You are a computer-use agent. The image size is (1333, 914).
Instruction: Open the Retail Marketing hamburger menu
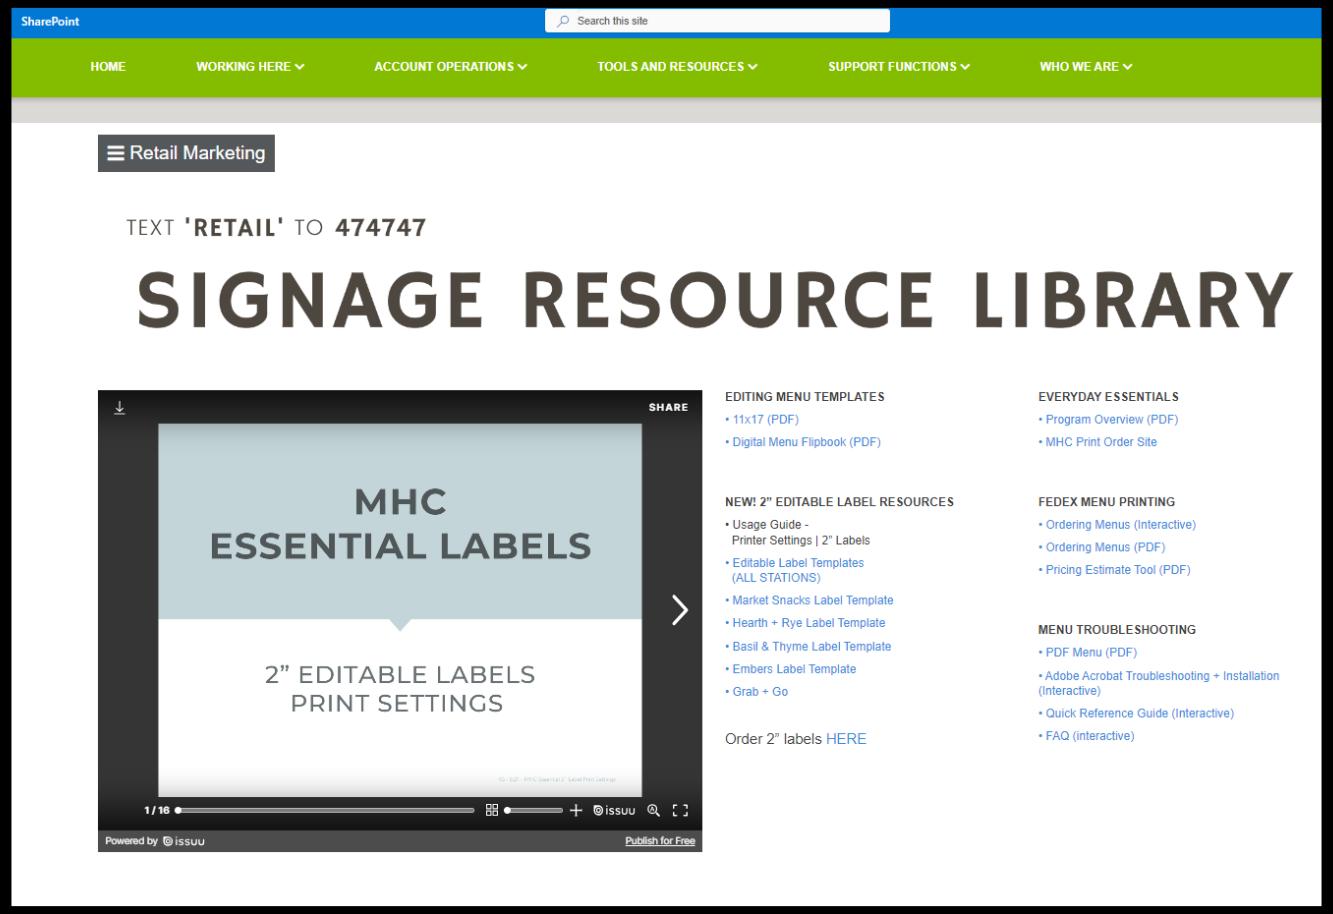coord(186,153)
